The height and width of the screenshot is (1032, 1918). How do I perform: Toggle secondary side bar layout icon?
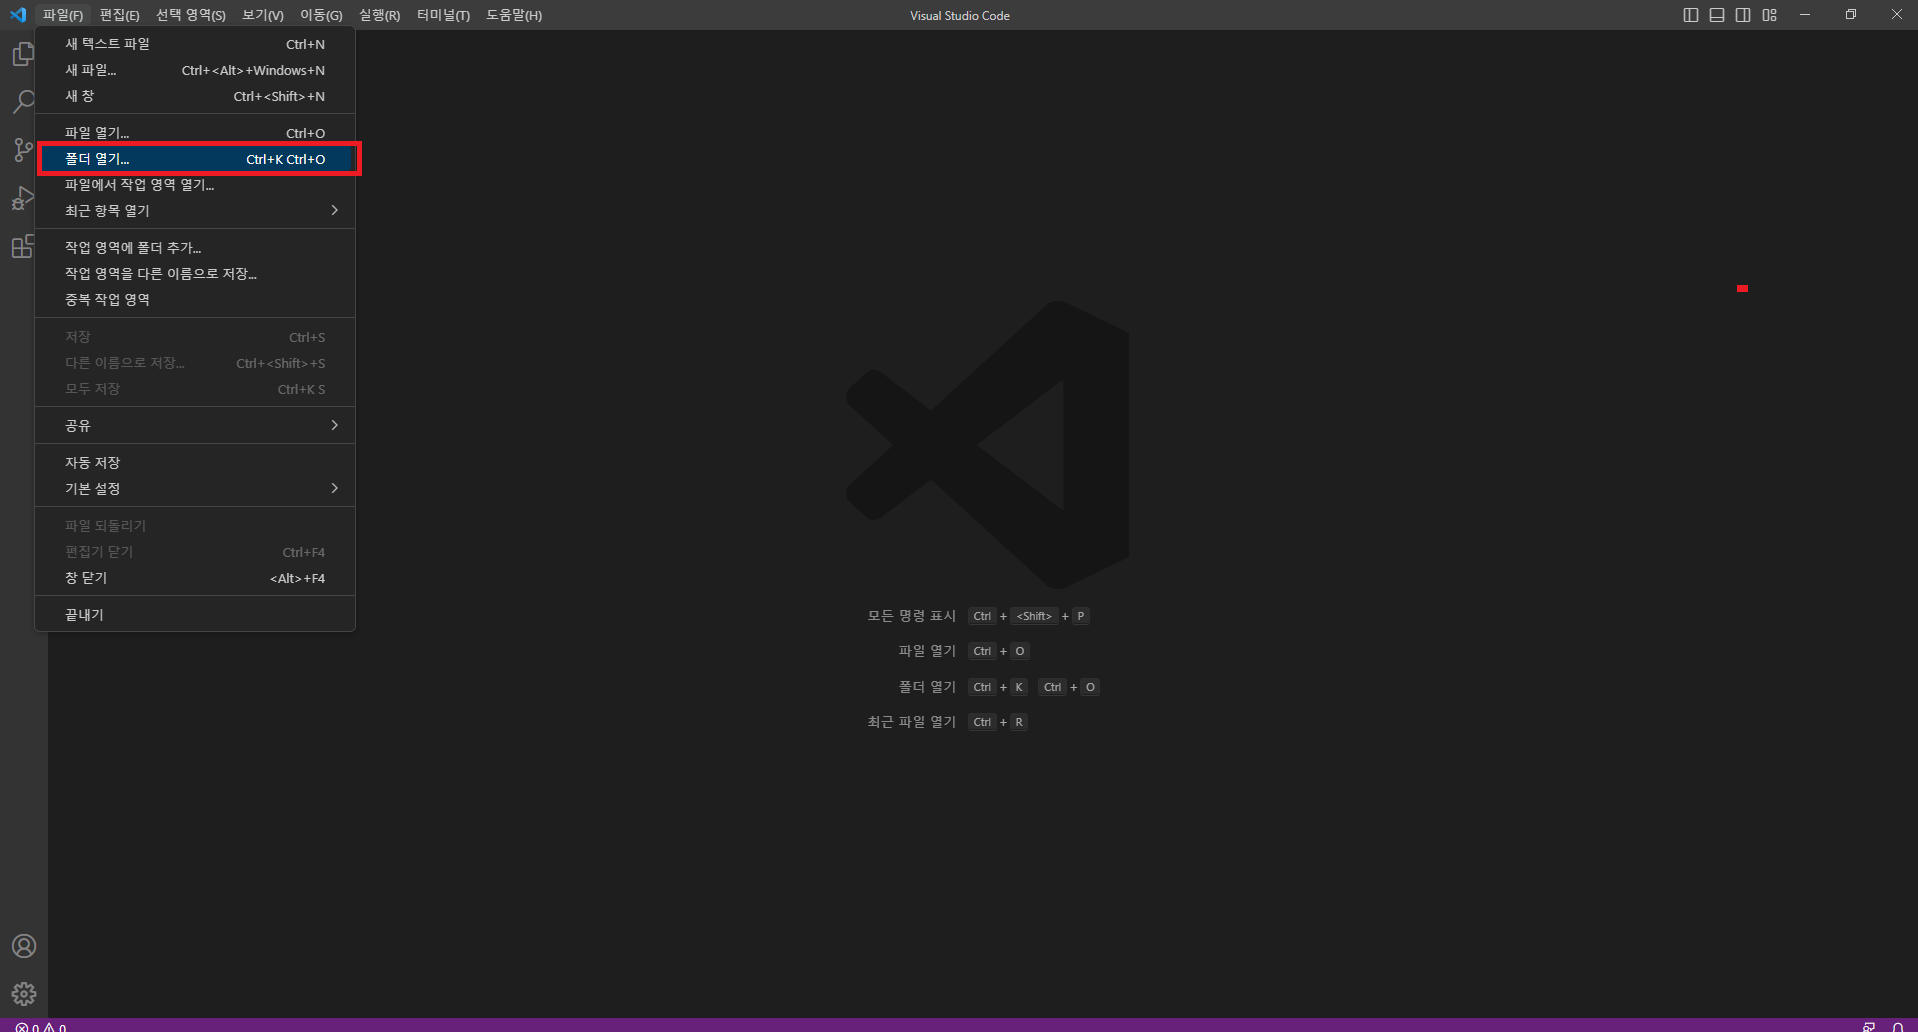pos(1743,15)
